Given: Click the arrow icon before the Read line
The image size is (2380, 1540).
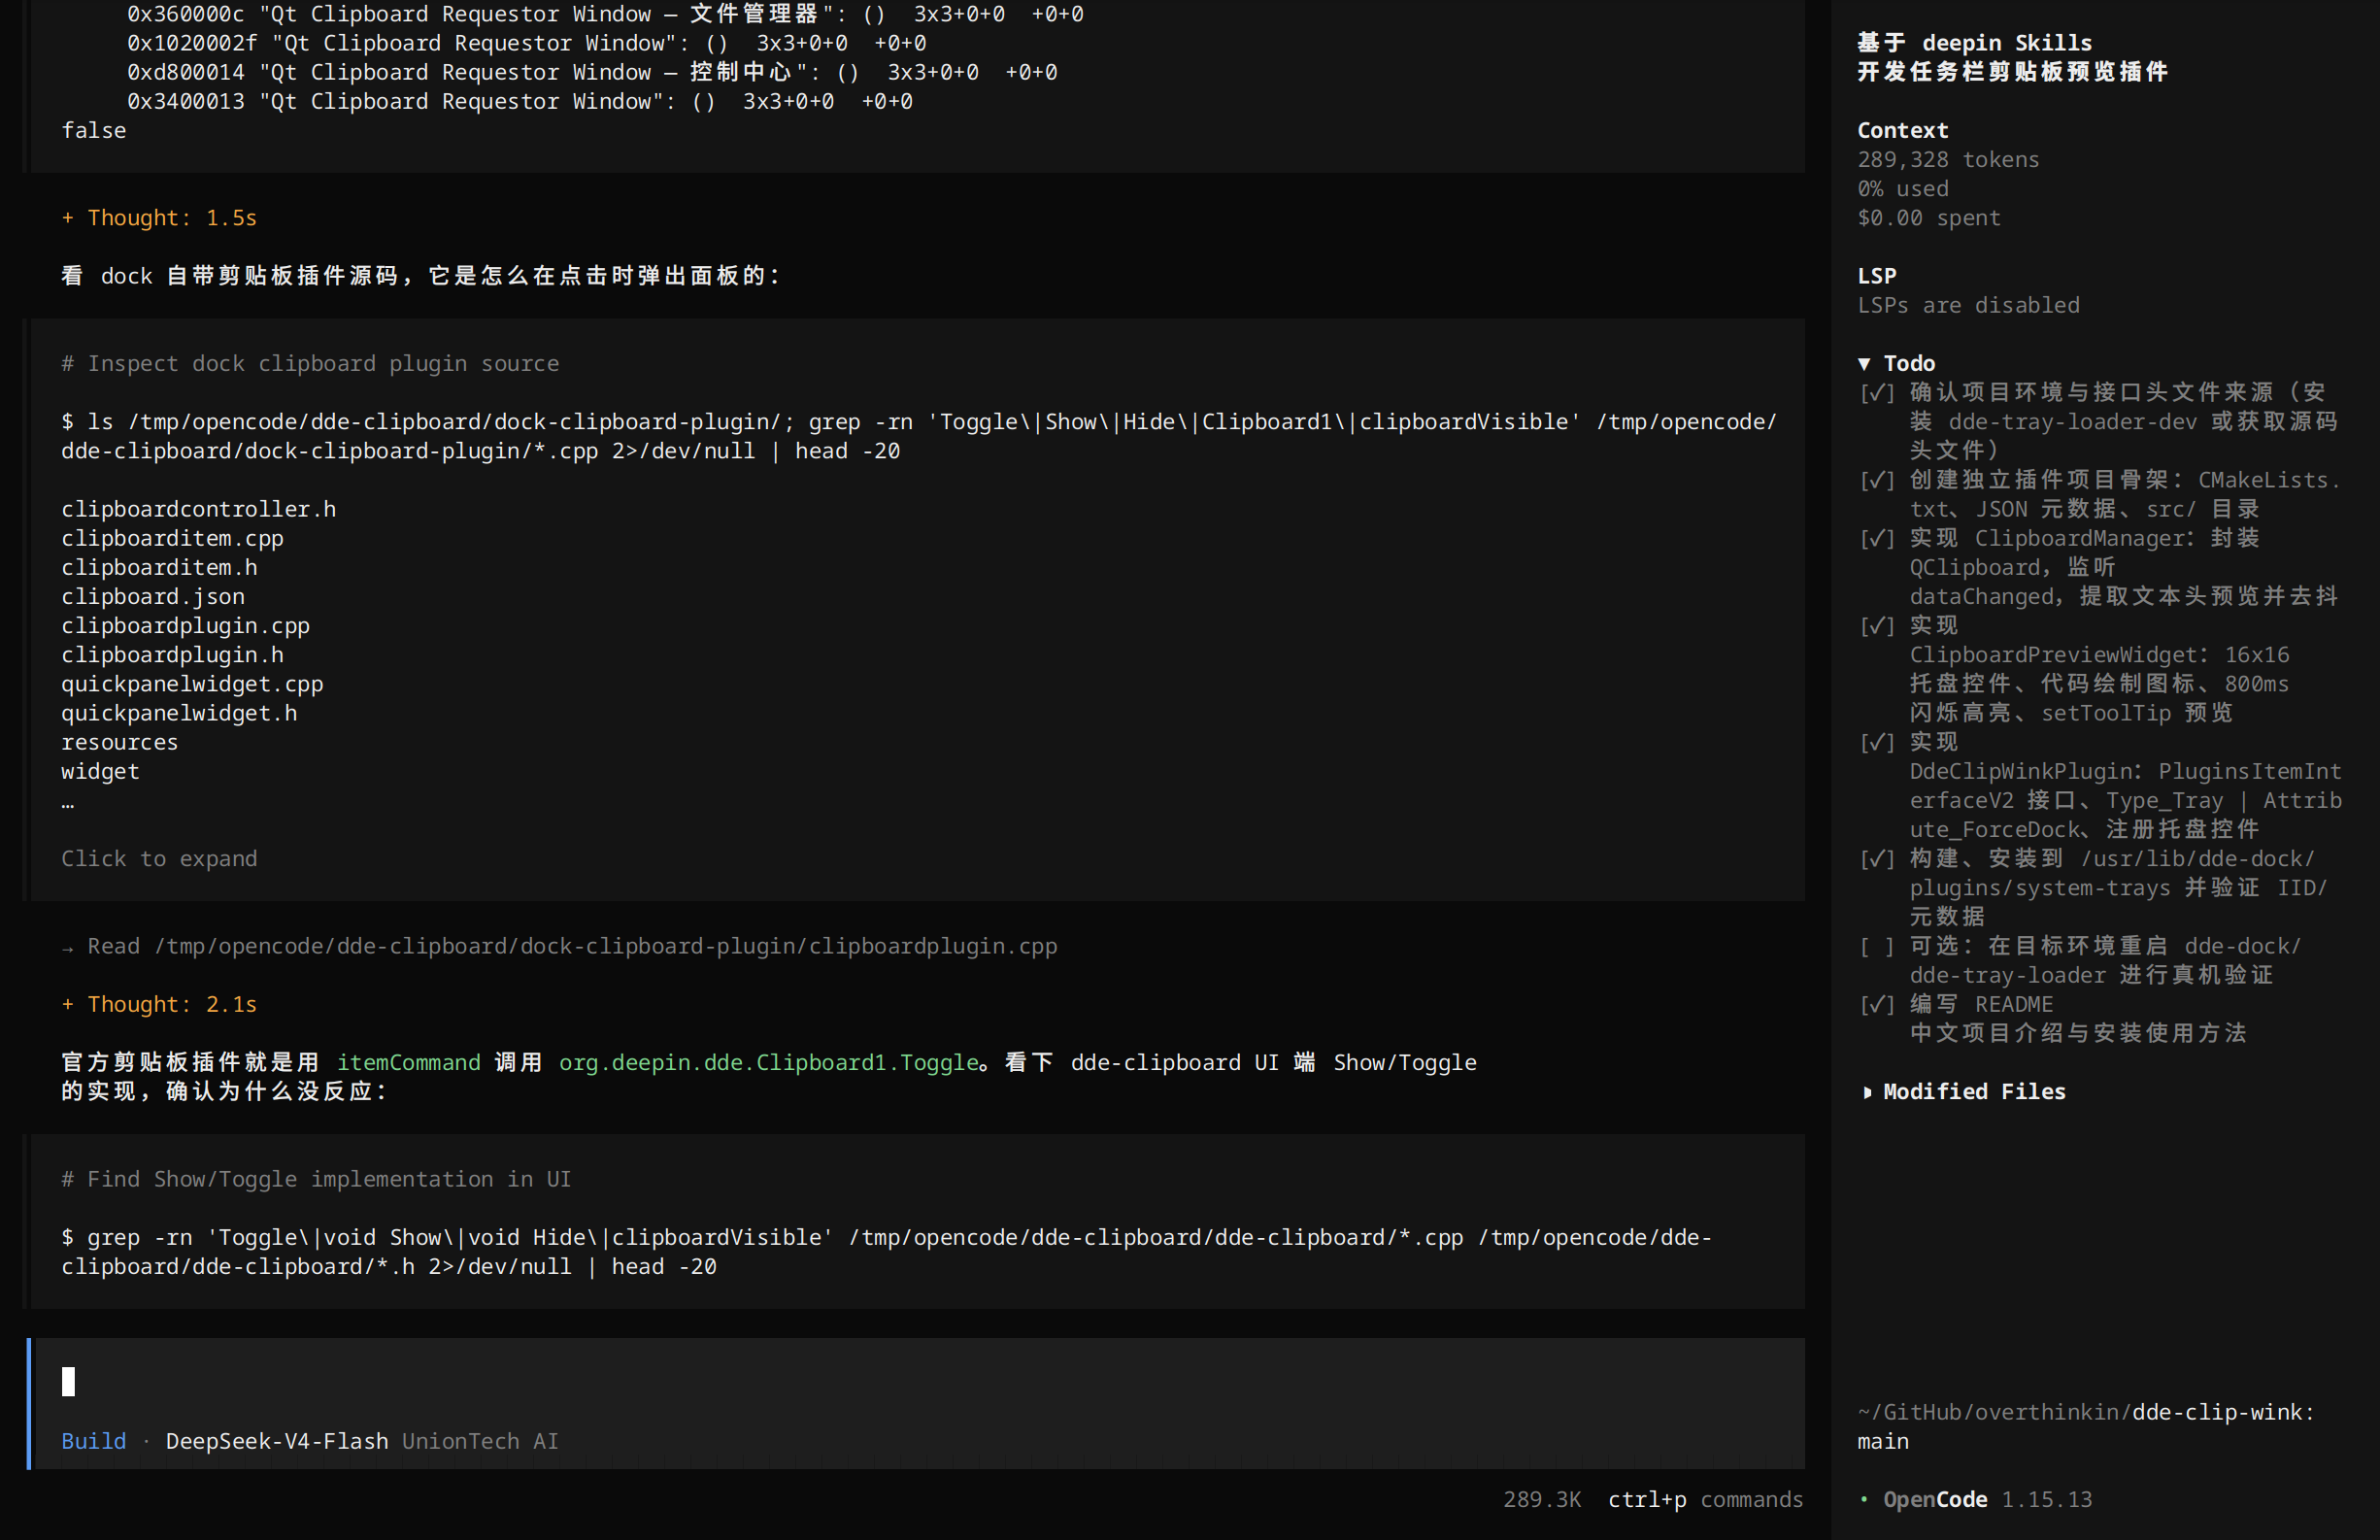Looking at the screenshot, I should 67,947.
